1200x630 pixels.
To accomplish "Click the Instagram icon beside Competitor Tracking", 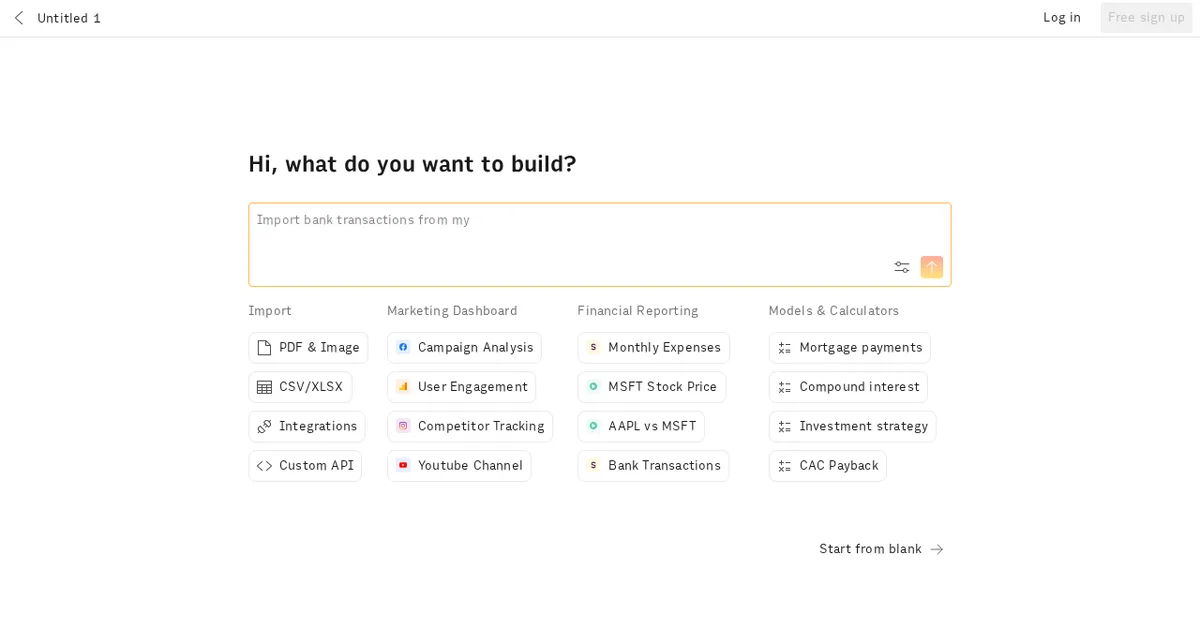I will click(x=403, y=426).
